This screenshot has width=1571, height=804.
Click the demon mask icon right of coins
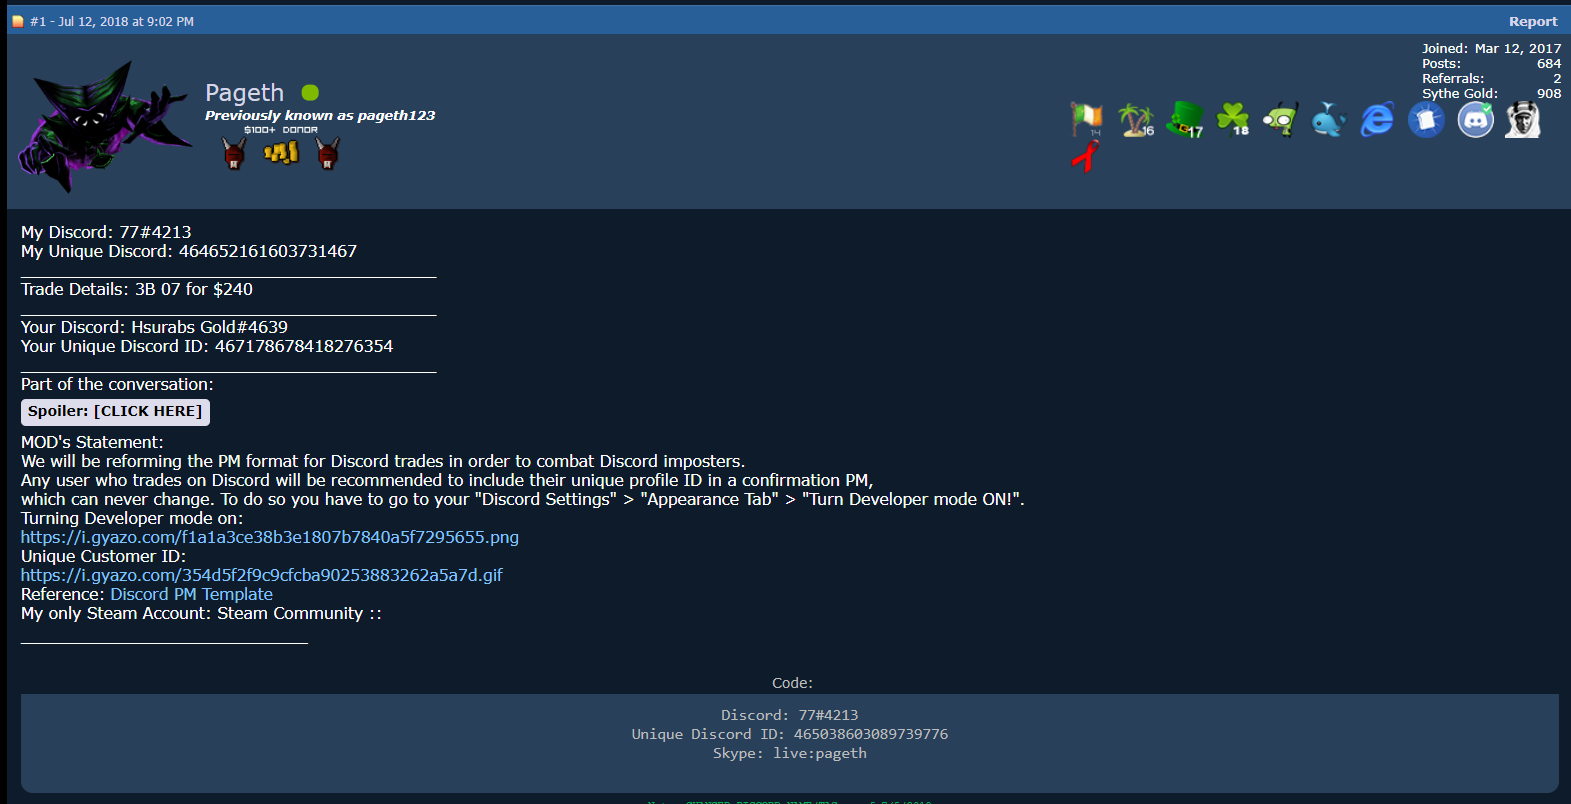point(328,153)
